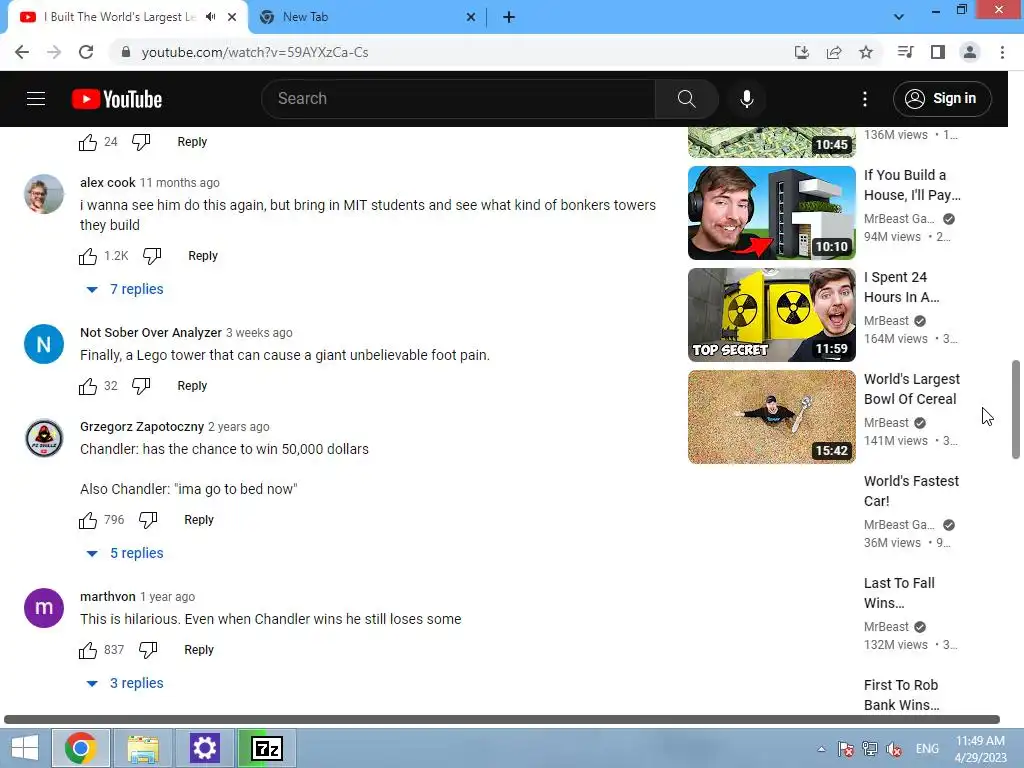This screenshot has width=1024, height=768.
Task: Open World's Fastest Car! video title
Action: pos(911,491)
